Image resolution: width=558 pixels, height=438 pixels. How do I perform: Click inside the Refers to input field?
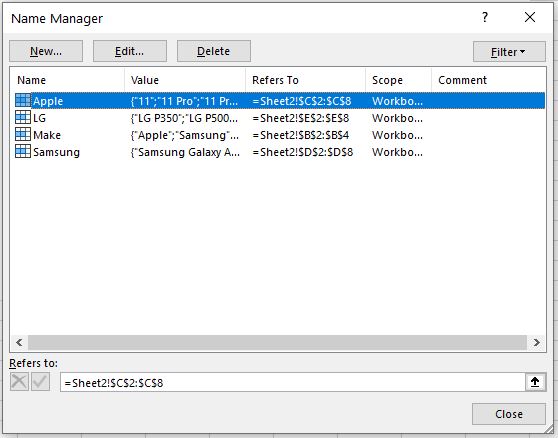[293, 382]
